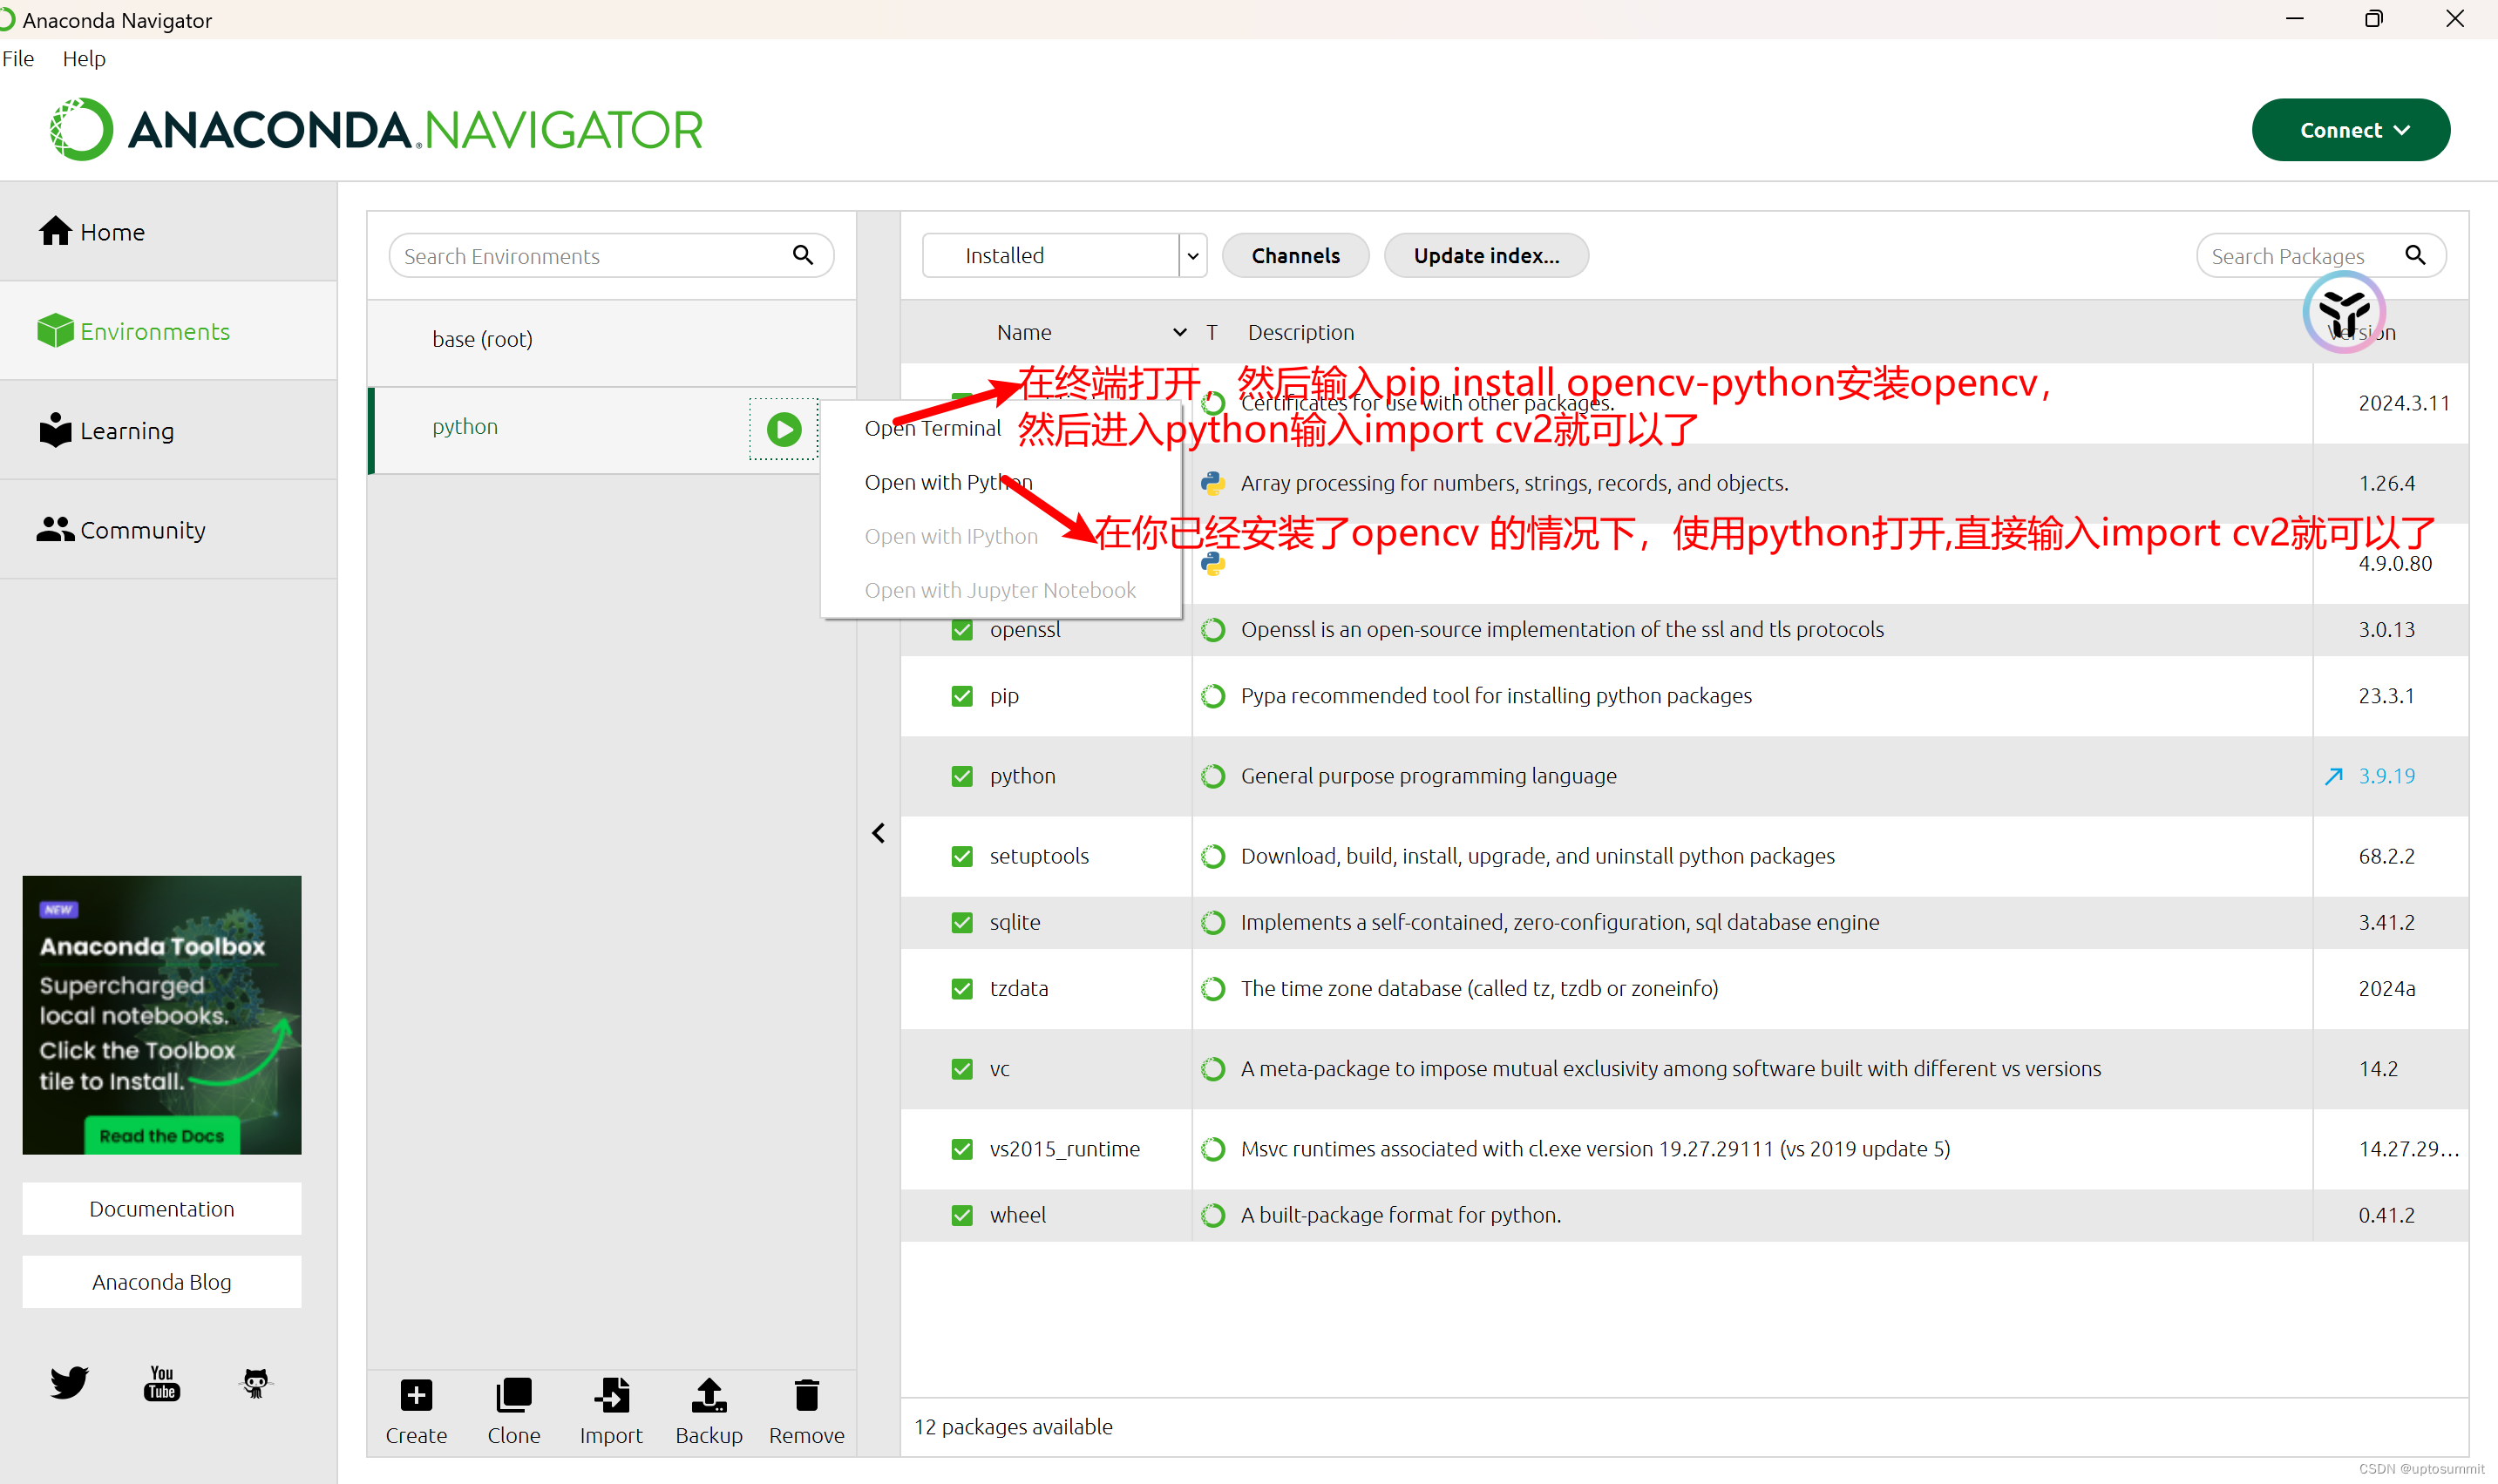Viewport: 2498px width, 1484px height.
Task: Toggle the setuptools package checkbox
Action: click(x=962, y=856)
